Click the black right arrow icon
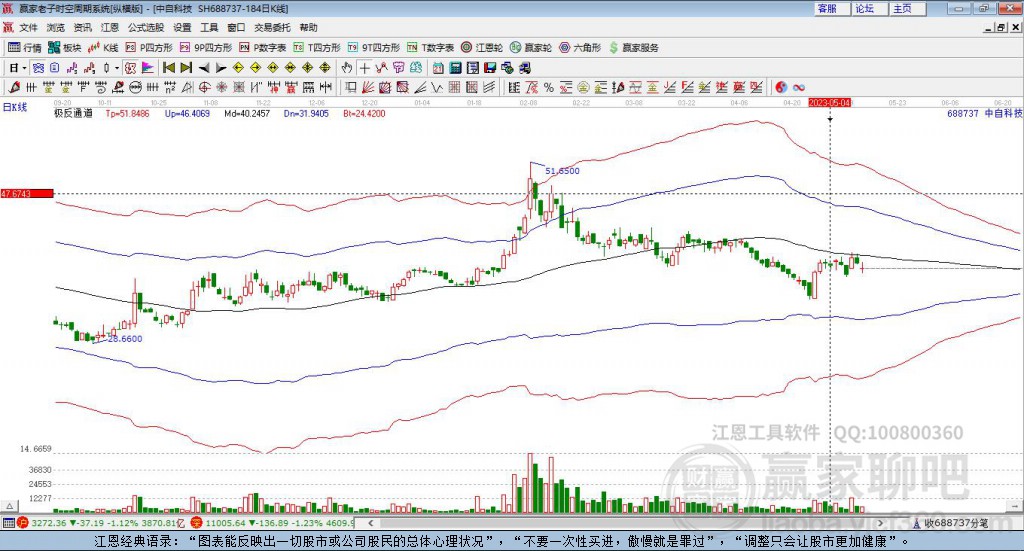The height and width of the screenshot is (551, 1024). pyautogui.click(x=221, y=68)
